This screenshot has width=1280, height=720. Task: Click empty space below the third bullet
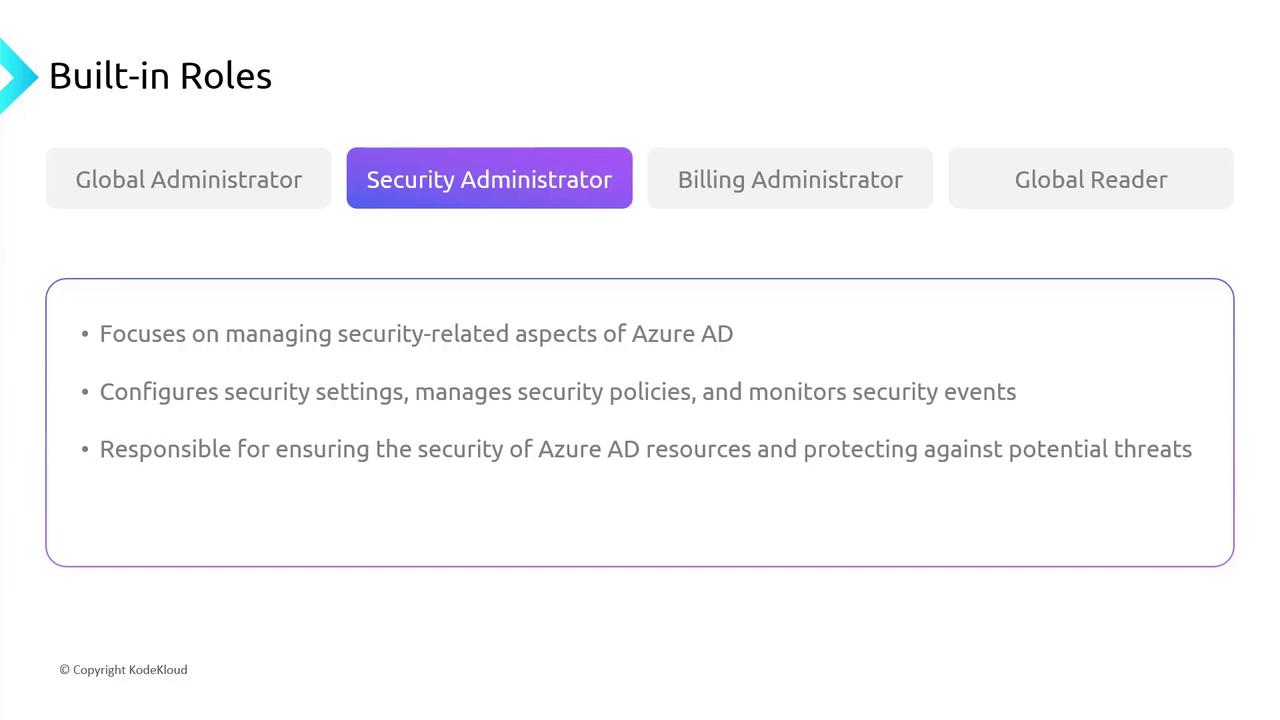pos(640,515)
